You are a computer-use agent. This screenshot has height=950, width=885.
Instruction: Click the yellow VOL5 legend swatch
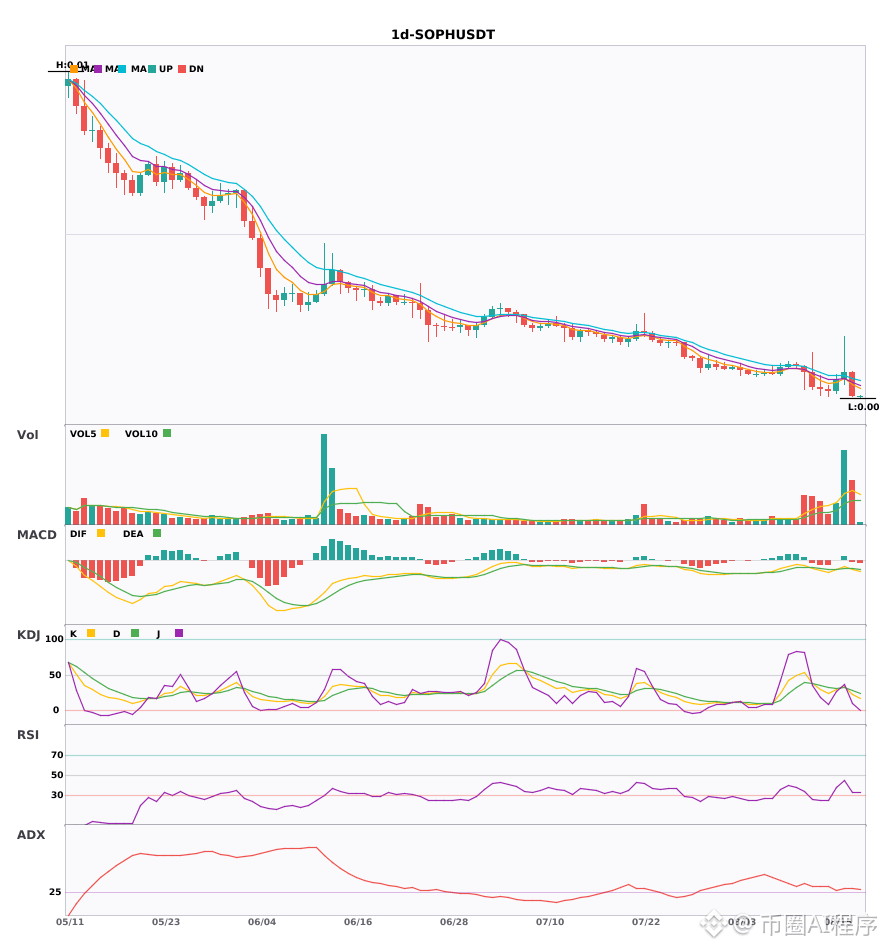105,433
